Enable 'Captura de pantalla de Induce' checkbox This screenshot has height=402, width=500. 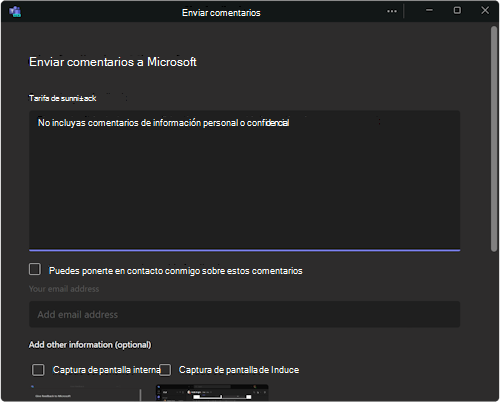(x=165, y=370)
